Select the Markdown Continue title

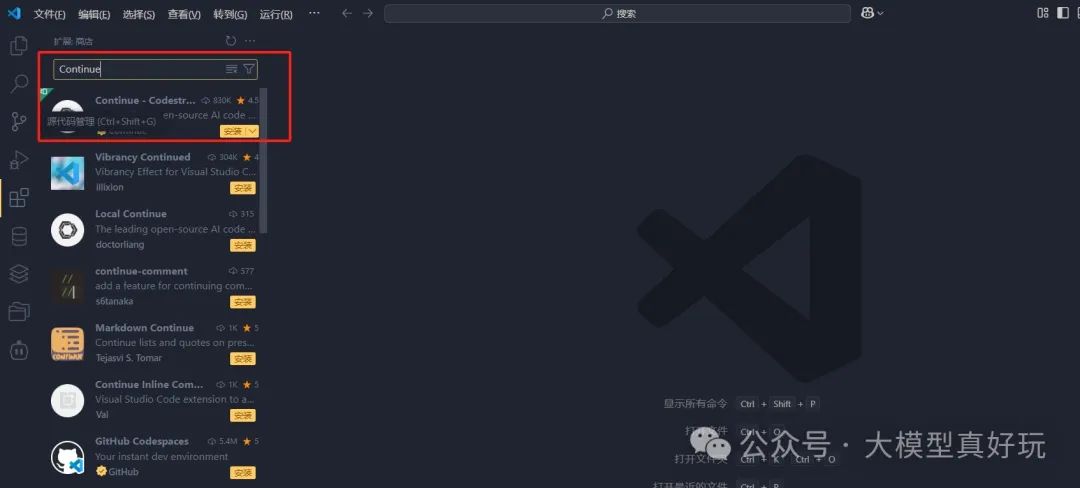(x=145, y=328)
